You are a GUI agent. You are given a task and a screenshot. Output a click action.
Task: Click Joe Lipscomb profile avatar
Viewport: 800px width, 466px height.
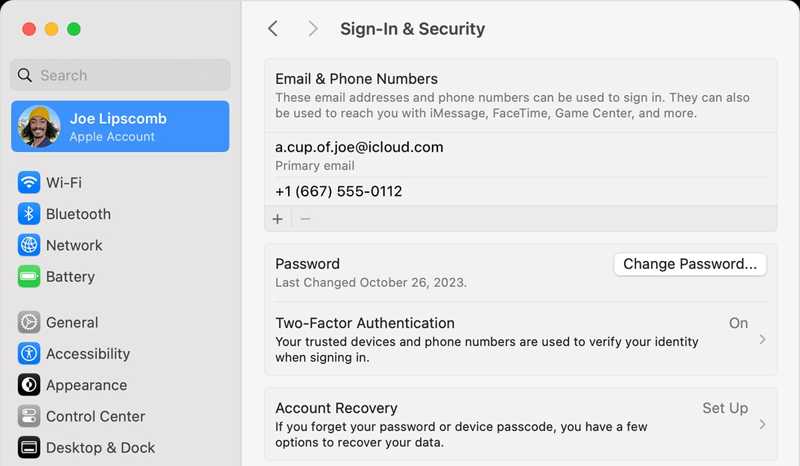pyautogui.click(x=39, y=126)
